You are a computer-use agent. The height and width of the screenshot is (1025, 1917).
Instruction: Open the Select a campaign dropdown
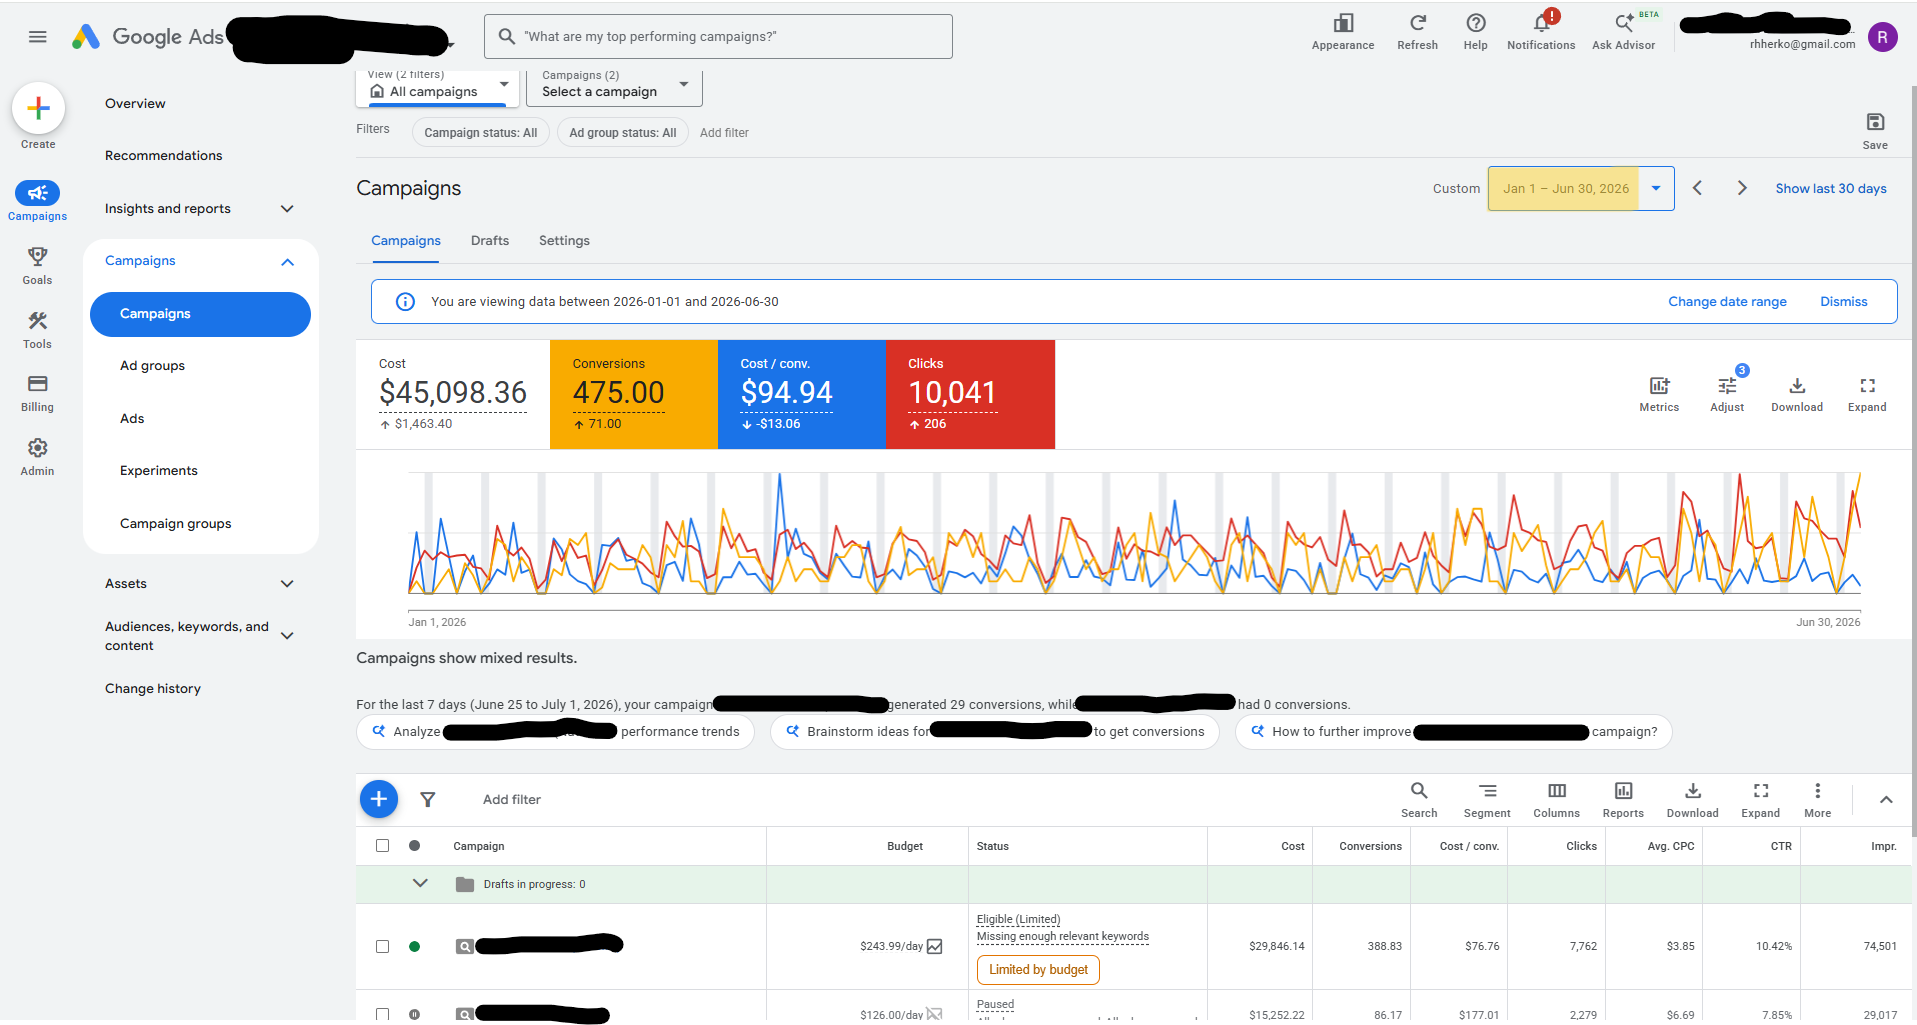[x=614, y=88]
